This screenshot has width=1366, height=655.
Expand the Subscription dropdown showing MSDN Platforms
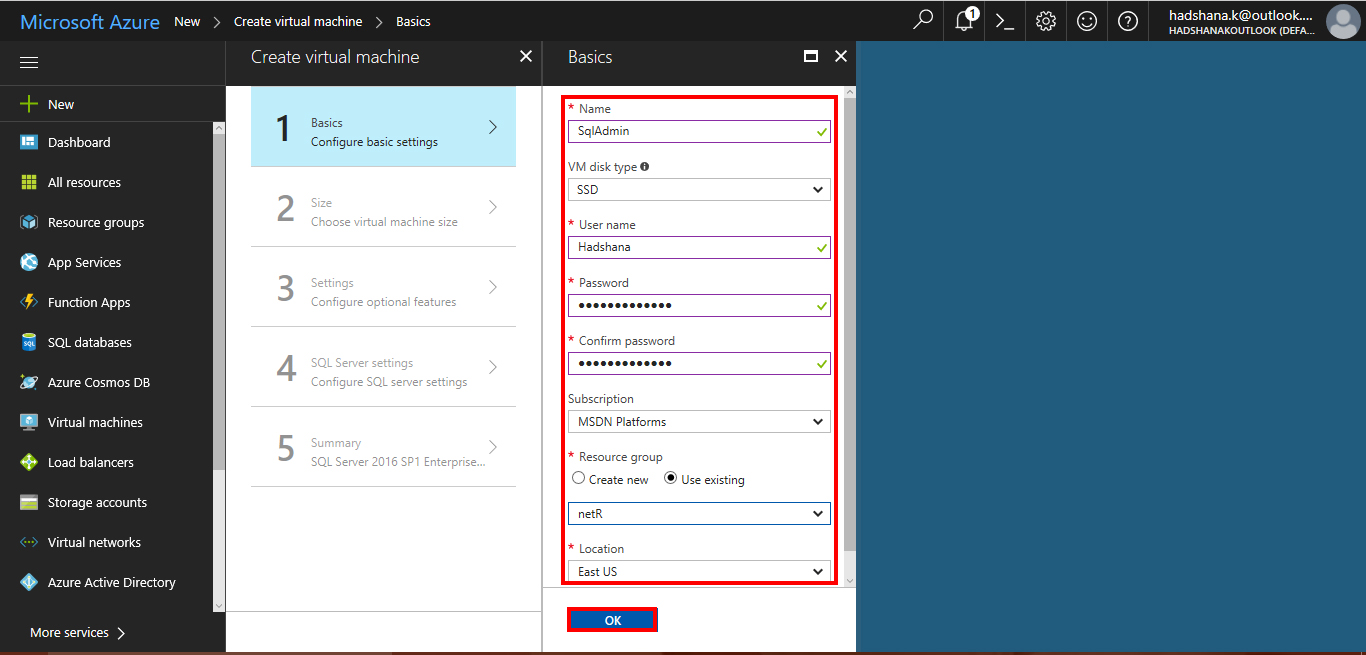[698, 421]
